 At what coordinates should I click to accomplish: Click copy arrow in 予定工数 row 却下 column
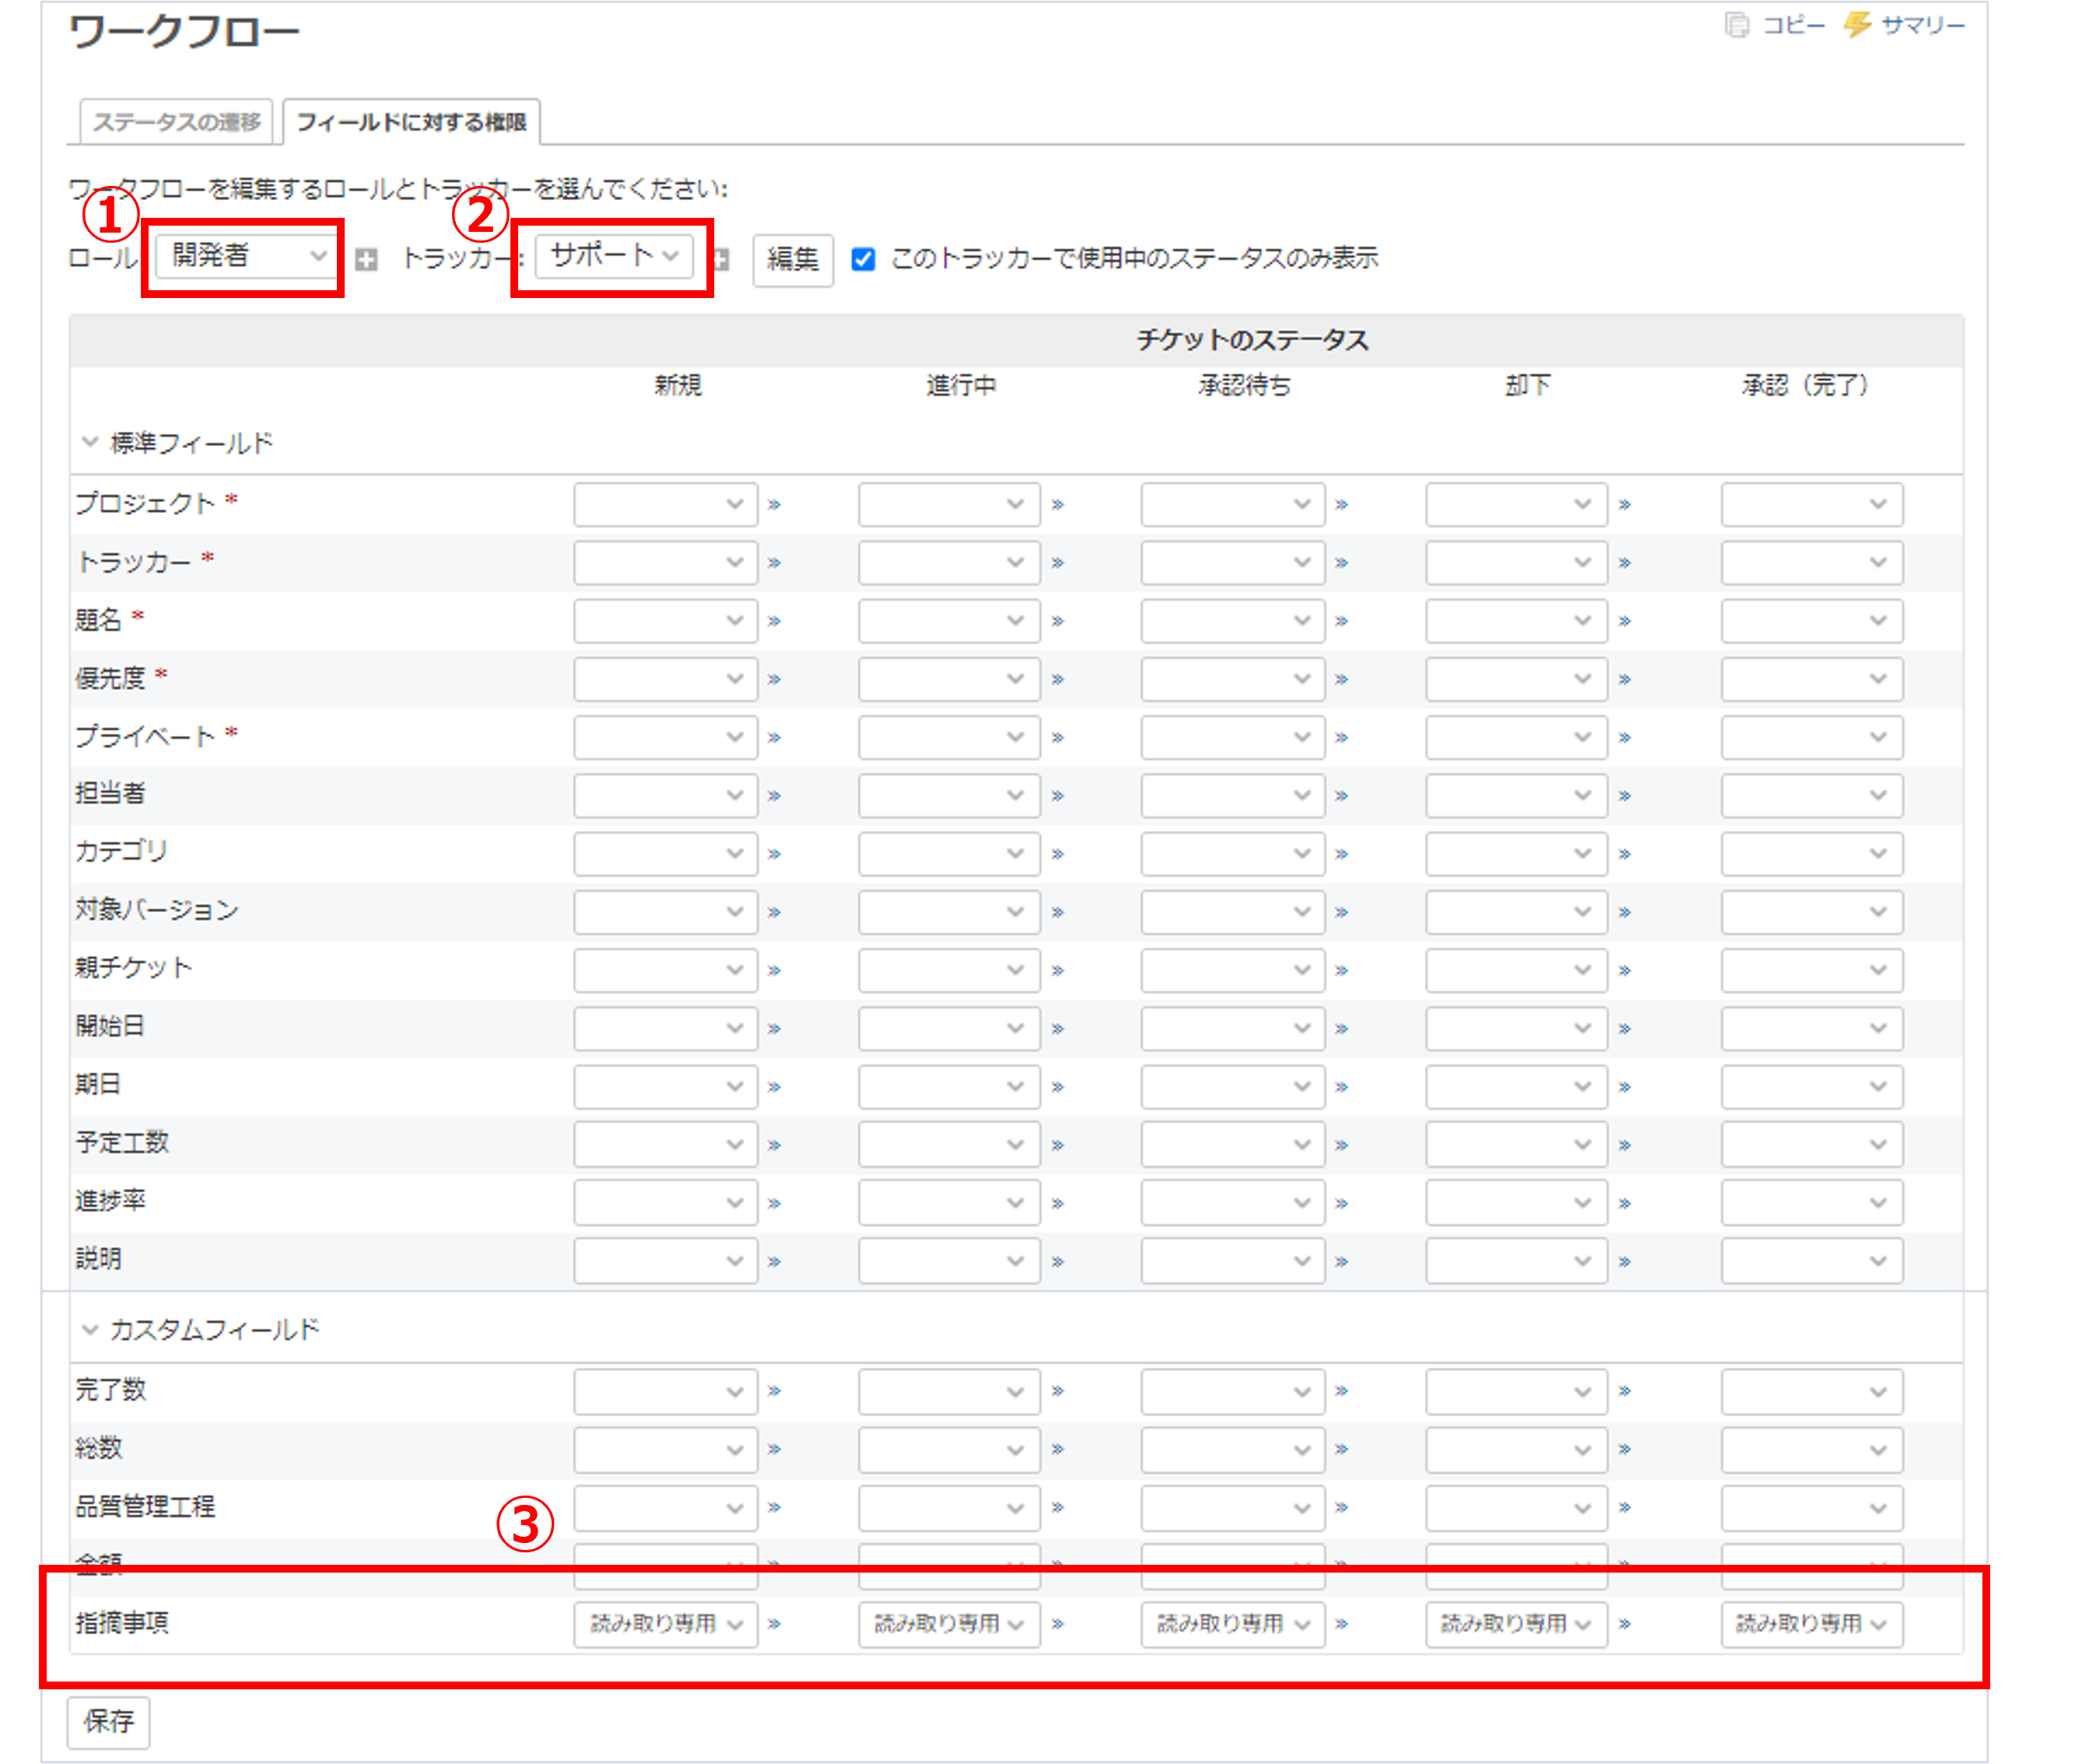tap(1625, 1145)
